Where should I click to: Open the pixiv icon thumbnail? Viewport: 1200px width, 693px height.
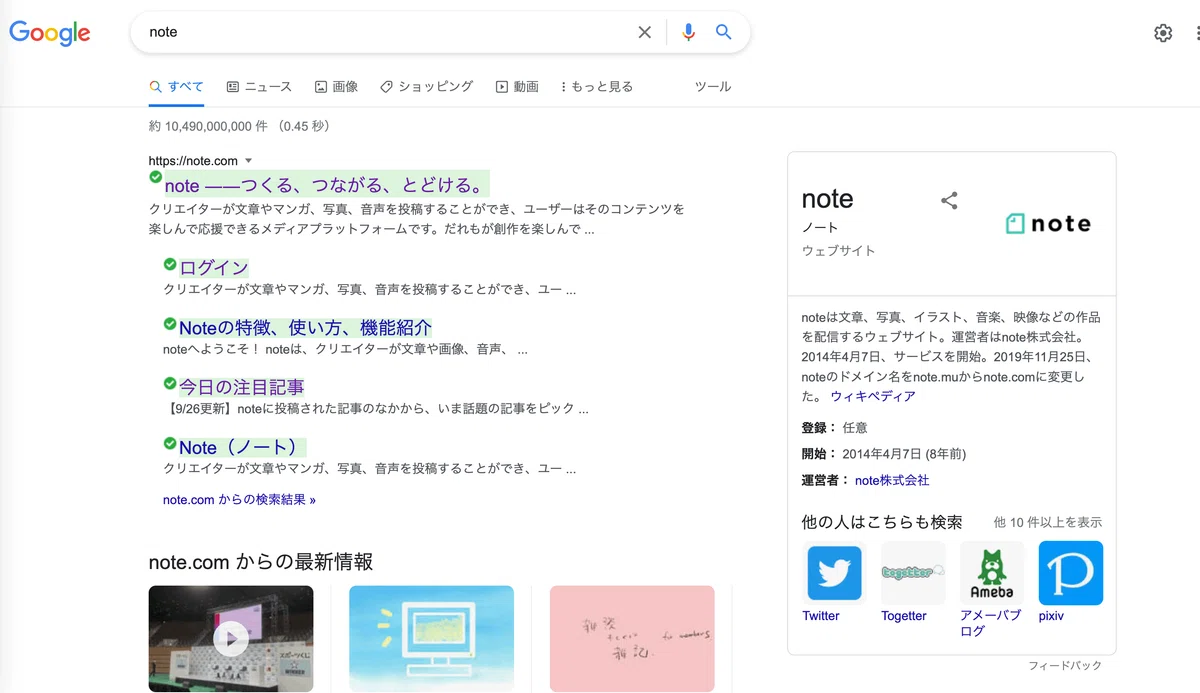[1071, 573]
